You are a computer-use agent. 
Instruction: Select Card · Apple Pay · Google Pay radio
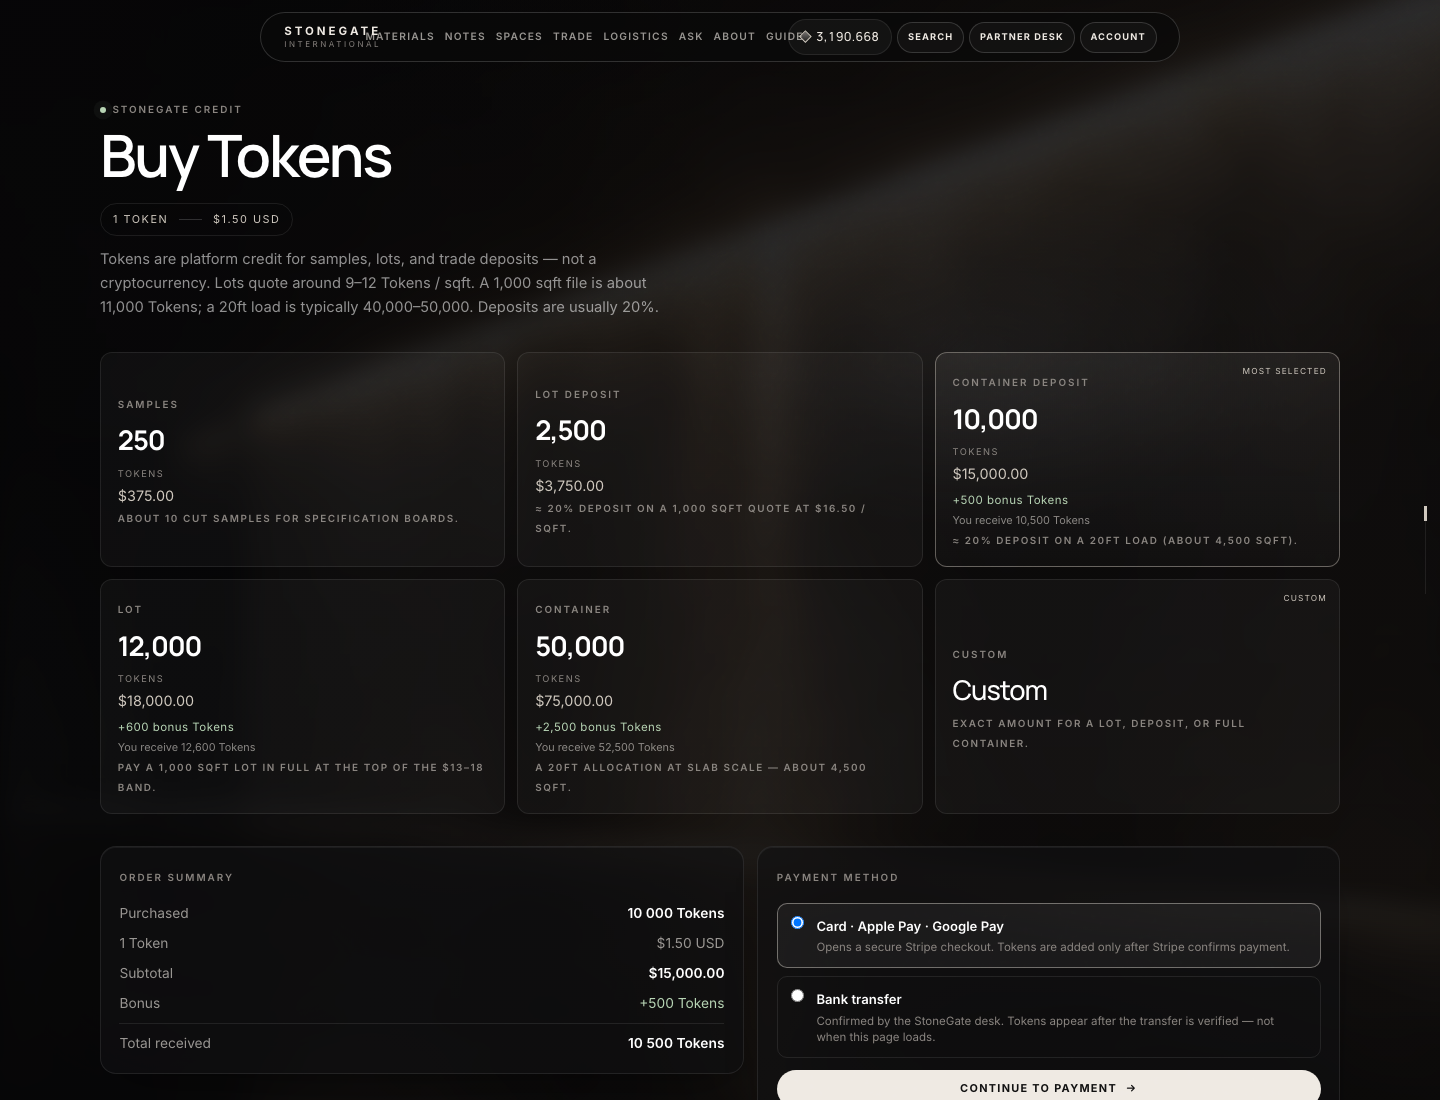[797, 923]
